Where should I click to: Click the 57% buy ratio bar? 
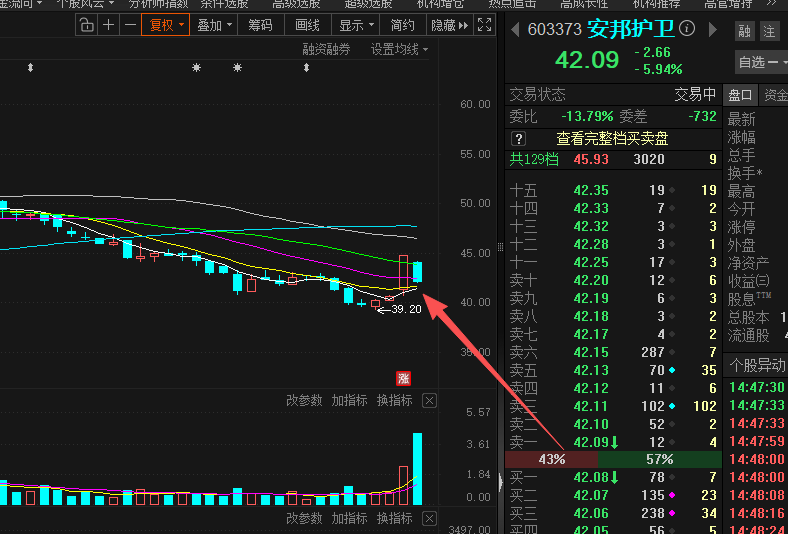coord(660,459)
